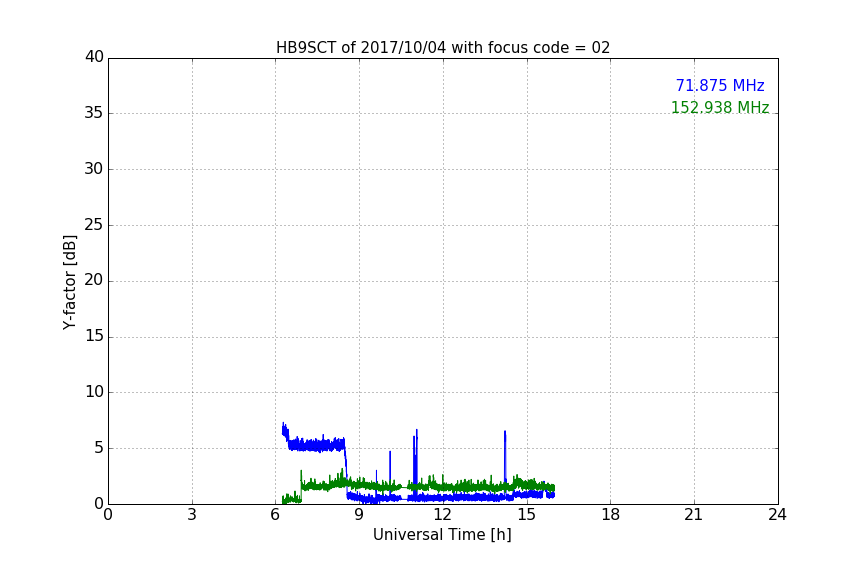Image resolution: width=864 pixels, height=576 pixels.
Task: Click the y-axis tick label 40
Action: [x=94, y=57]
